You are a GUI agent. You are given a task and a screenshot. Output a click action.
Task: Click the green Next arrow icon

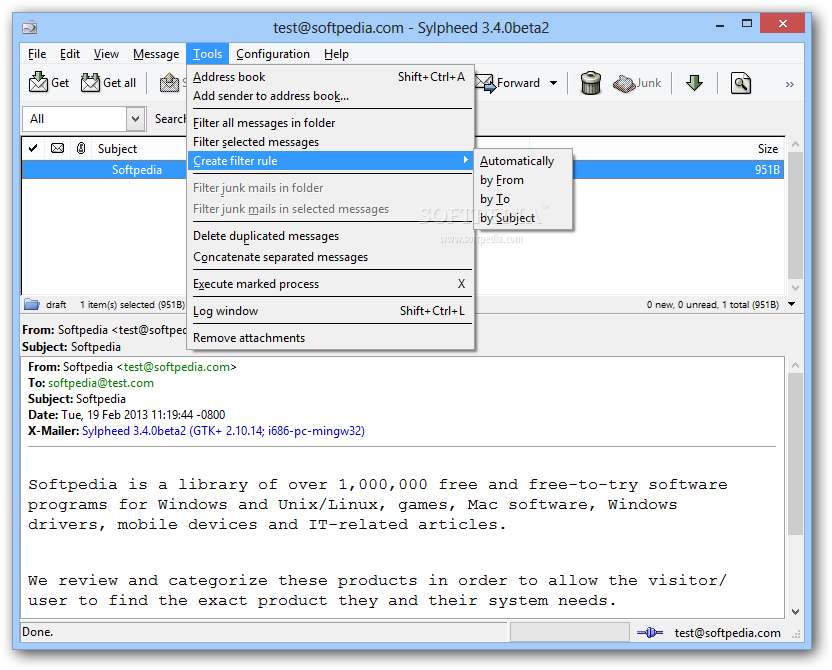694,83
